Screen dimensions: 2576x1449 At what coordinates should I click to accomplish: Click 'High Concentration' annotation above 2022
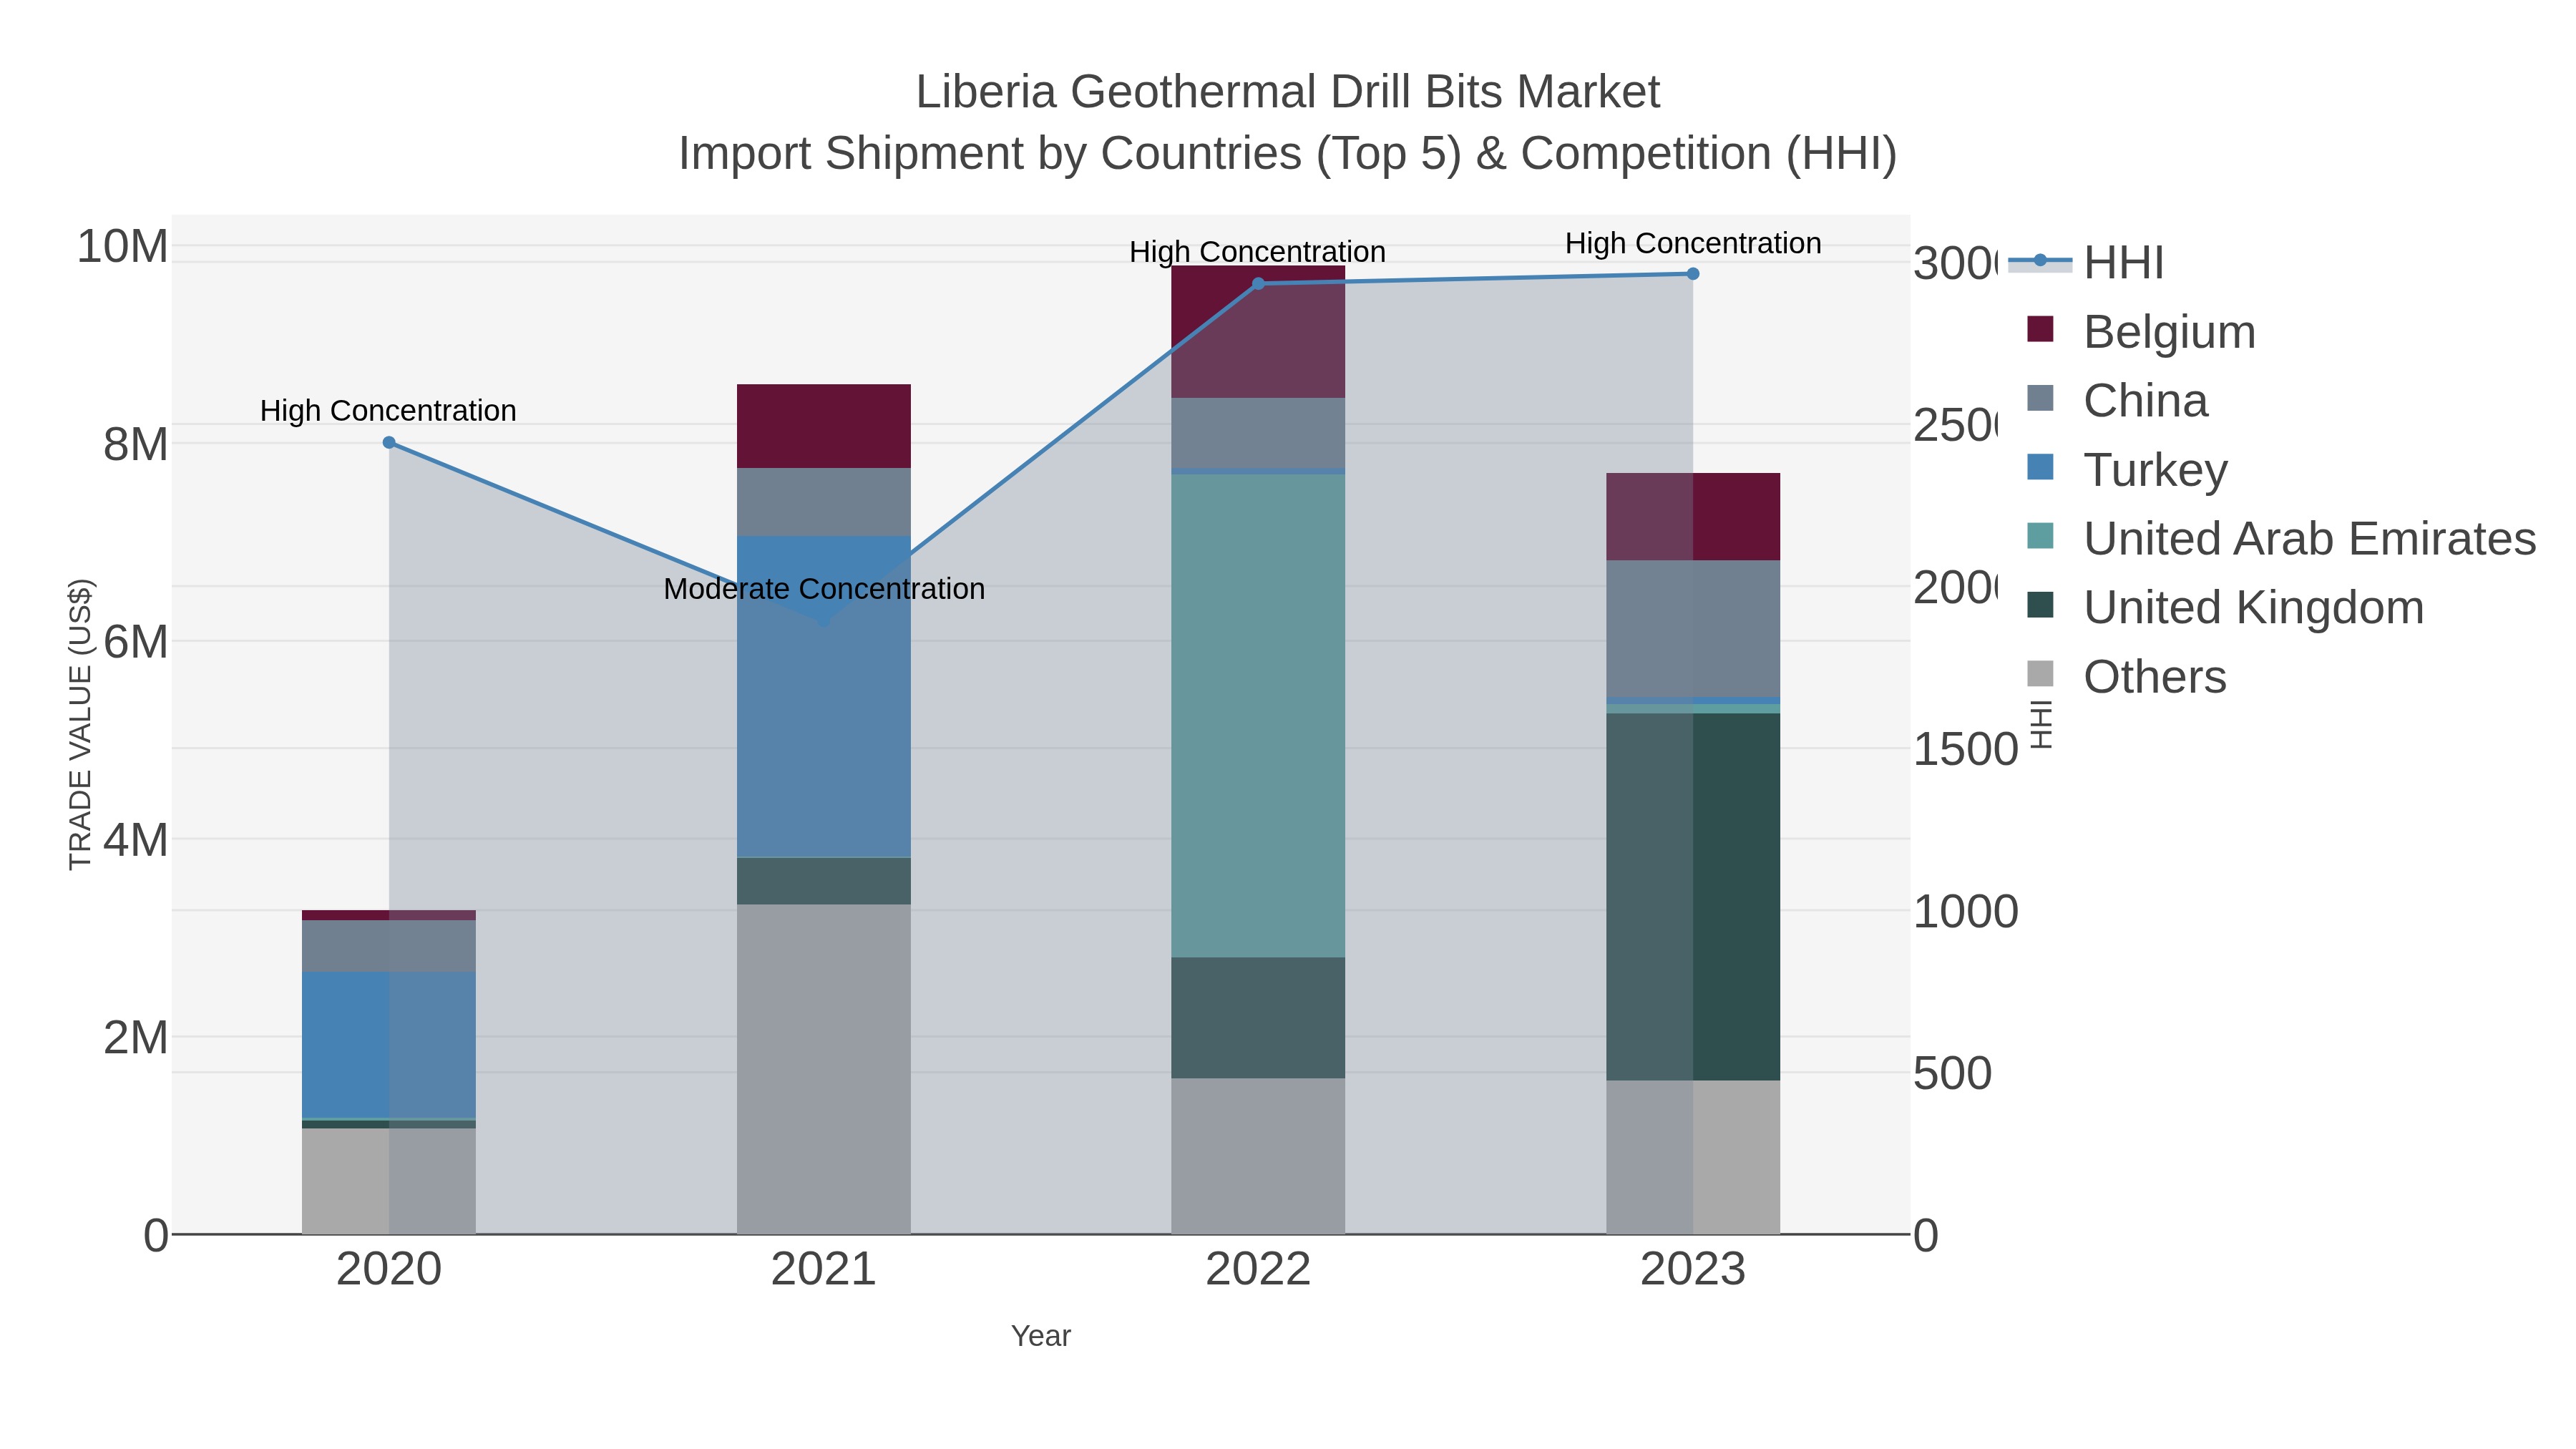click(1258, 252)
